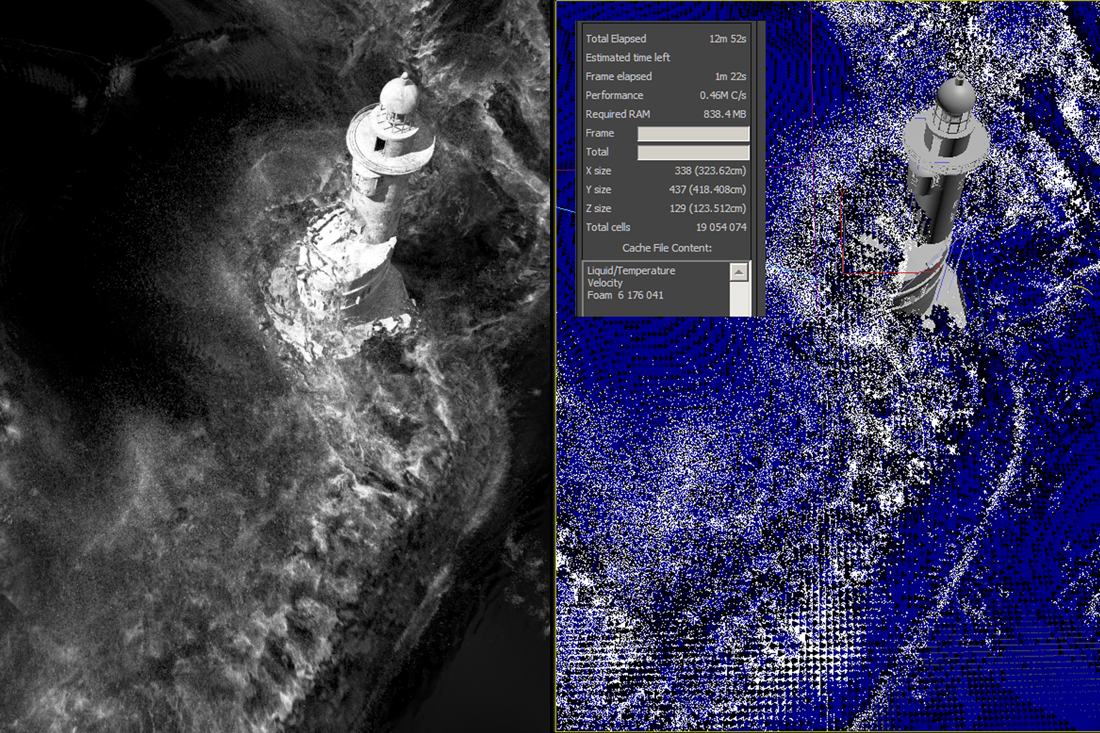Click the X size value 338

(710, 171)
